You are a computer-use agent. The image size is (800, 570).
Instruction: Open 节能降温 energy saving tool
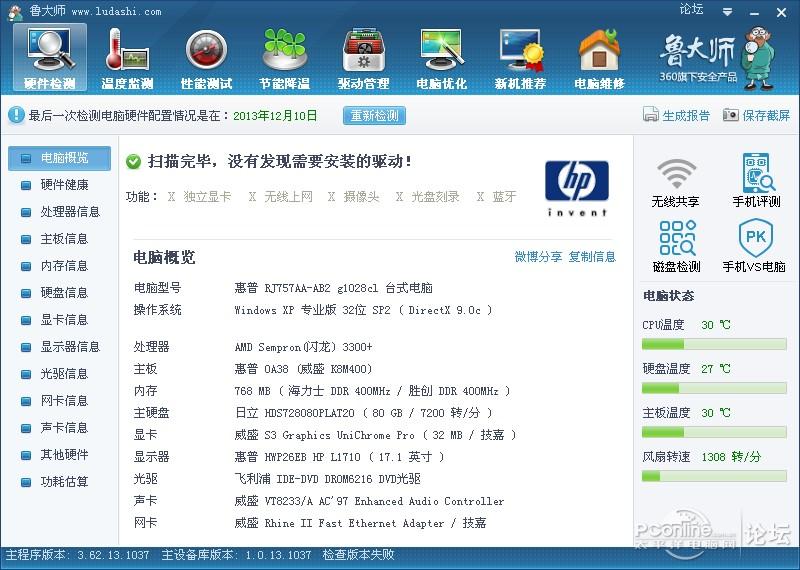click(x=285, y=58)
